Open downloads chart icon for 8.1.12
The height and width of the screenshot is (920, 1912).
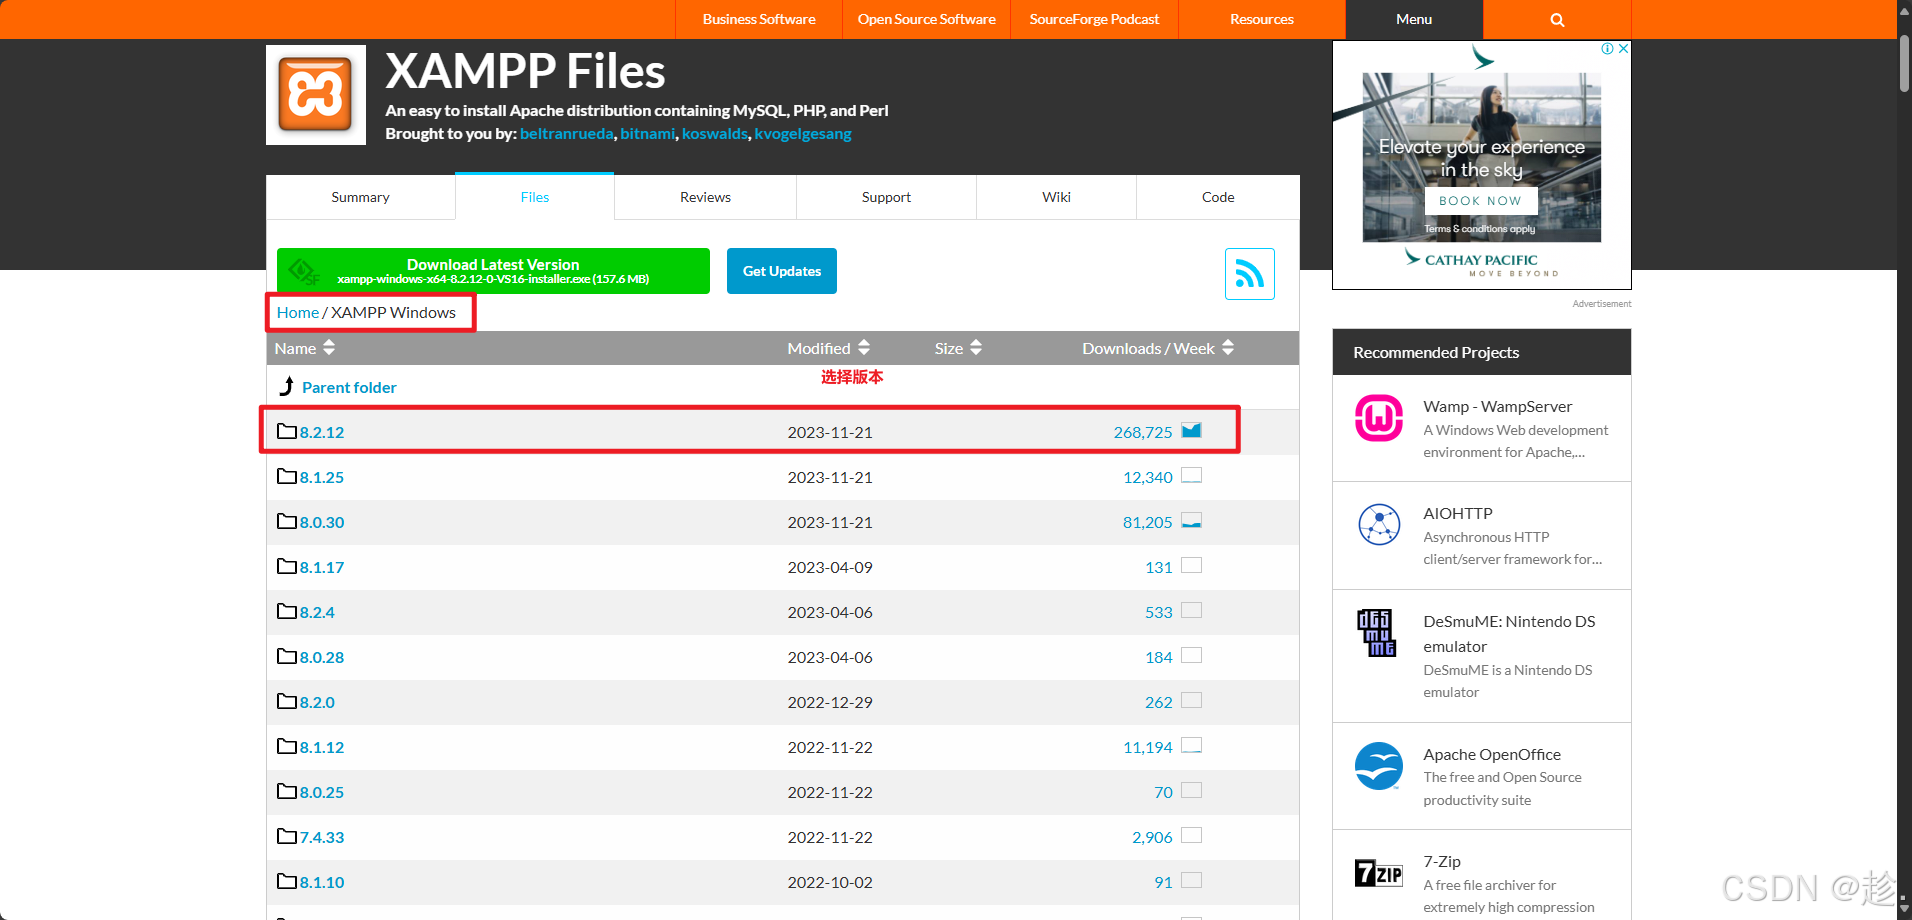(x=1191, y=745)
